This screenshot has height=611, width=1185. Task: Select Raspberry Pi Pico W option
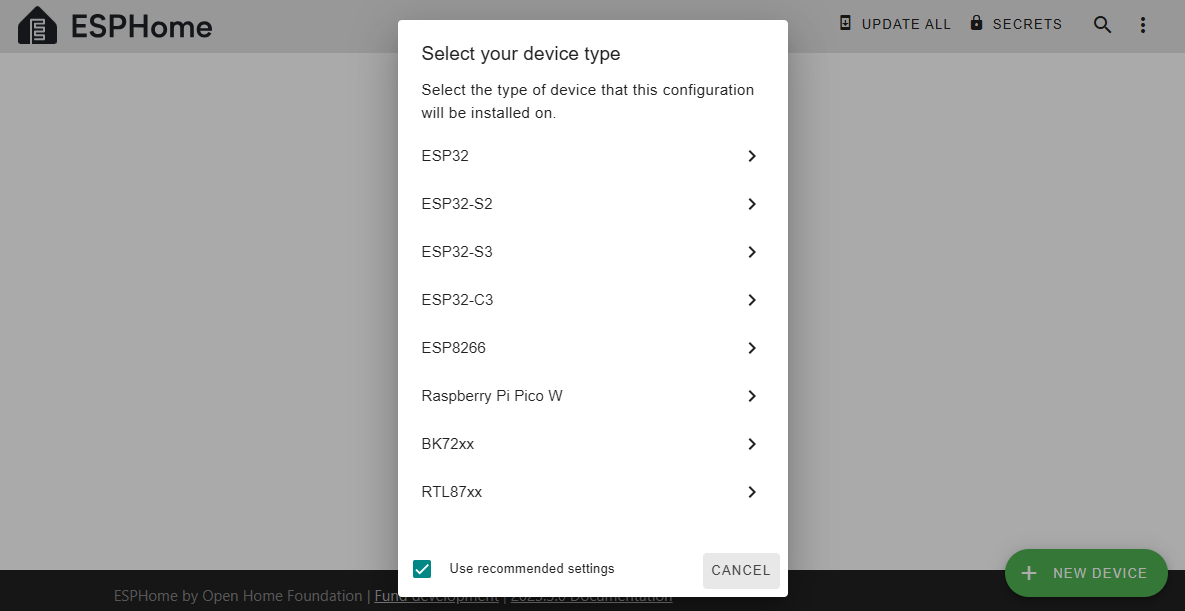click(492, 396)
